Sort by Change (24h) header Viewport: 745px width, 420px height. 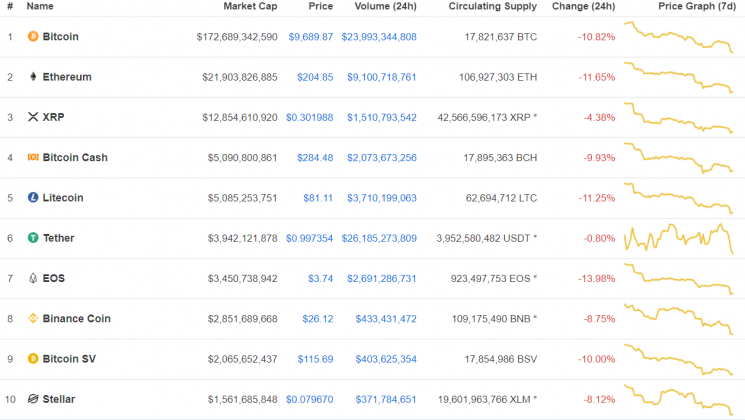[583, 6]
